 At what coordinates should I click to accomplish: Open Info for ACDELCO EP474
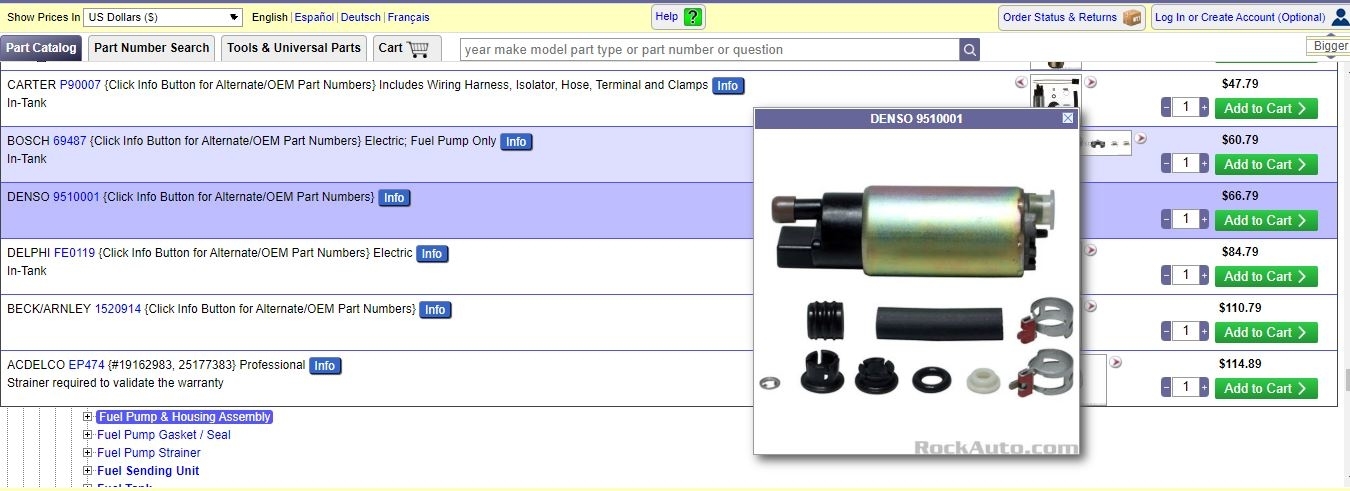click(x=325, y=366)
